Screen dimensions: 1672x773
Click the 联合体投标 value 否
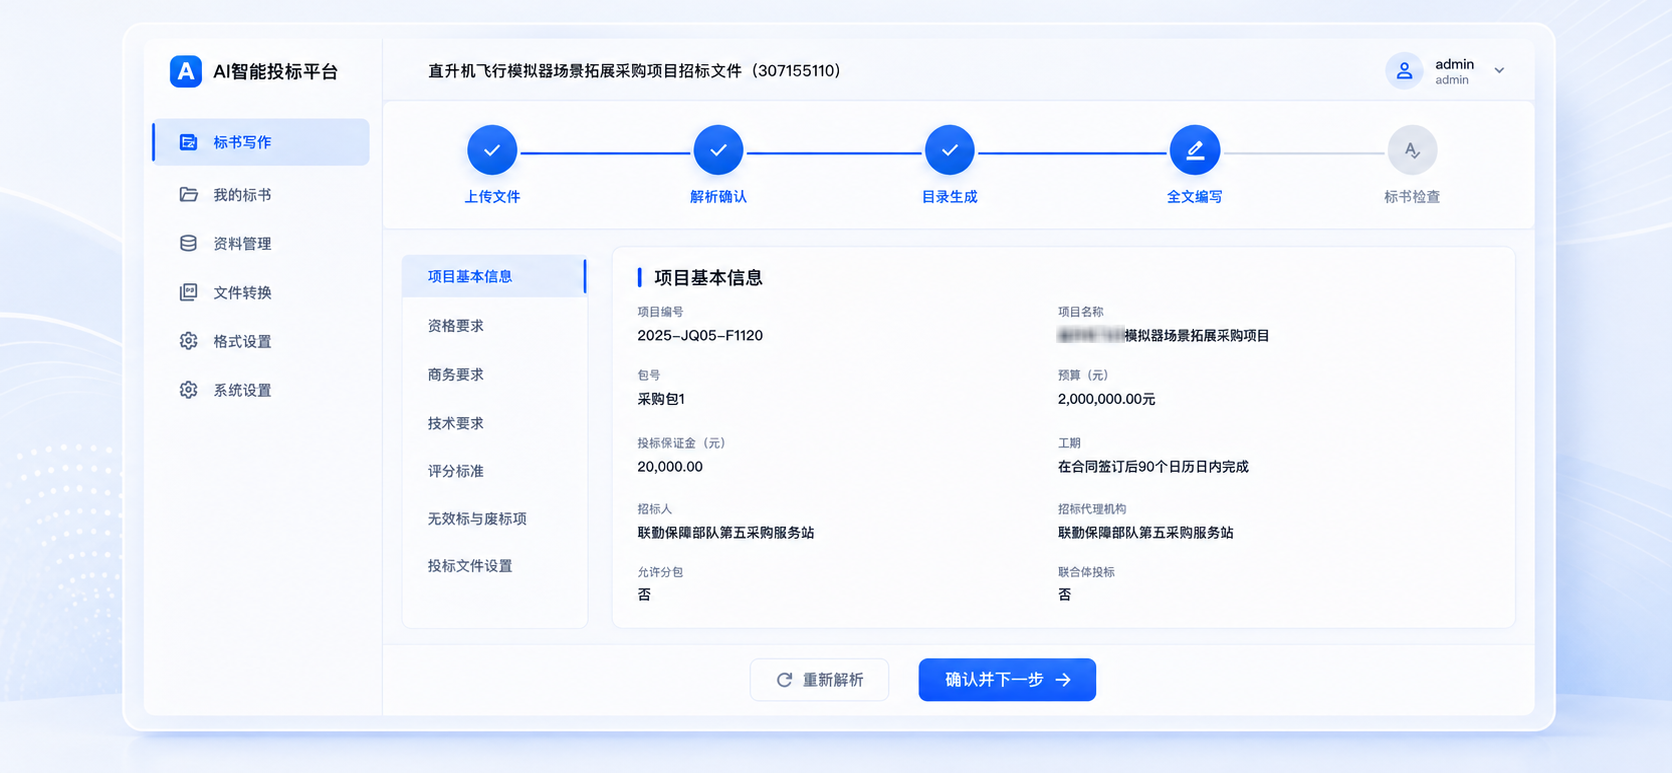pos(1065,595)
